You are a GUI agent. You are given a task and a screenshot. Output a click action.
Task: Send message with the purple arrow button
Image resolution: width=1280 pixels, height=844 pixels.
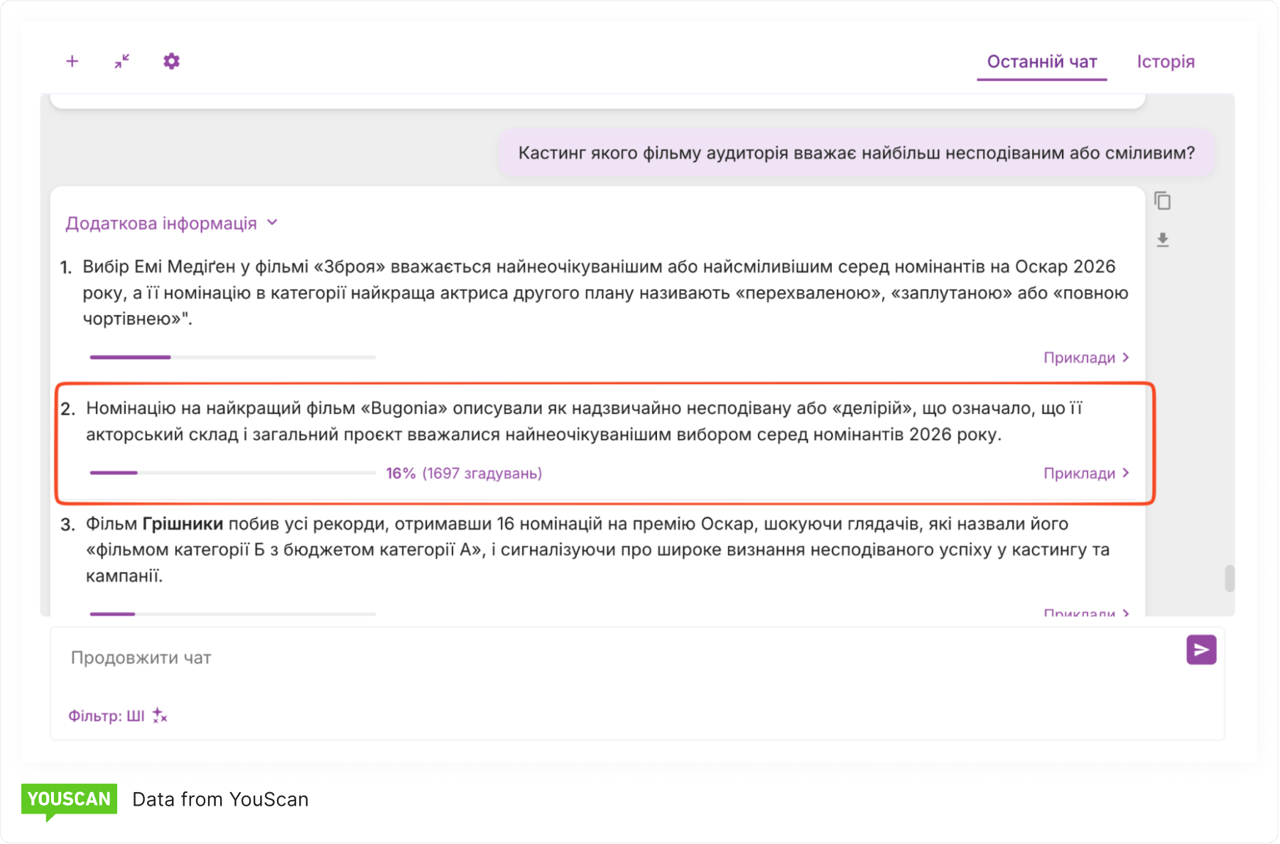coord(1201,650)
